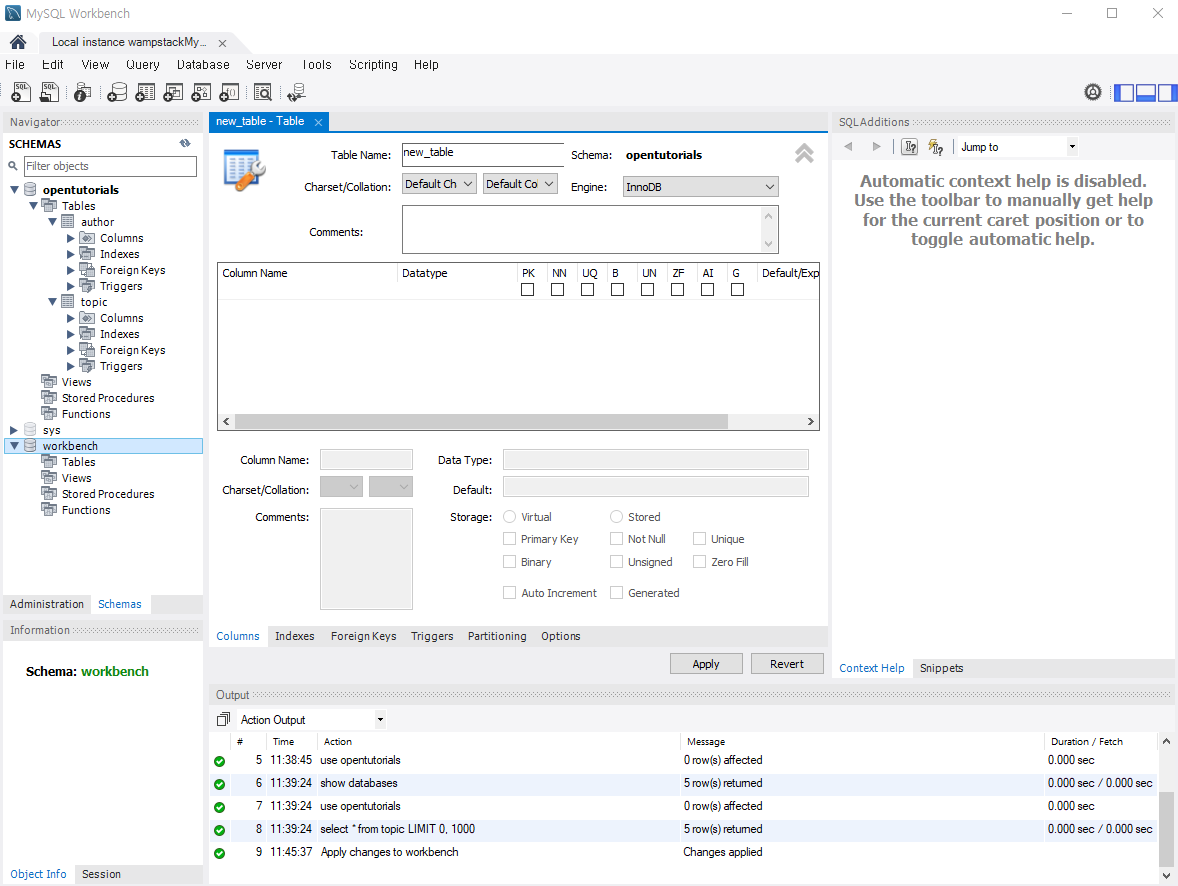Check the AI column header checkbox
The image size is (1178, 886).
pos(708,289)
